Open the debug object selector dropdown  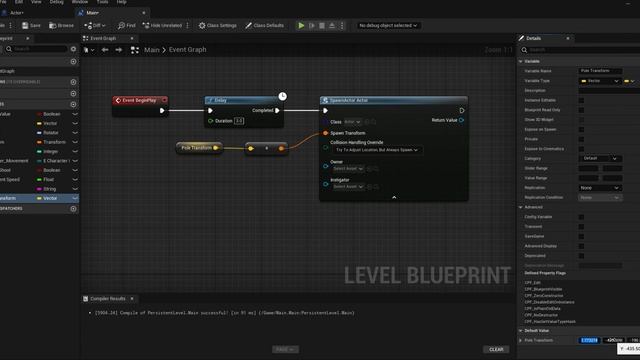pos(388,25)
